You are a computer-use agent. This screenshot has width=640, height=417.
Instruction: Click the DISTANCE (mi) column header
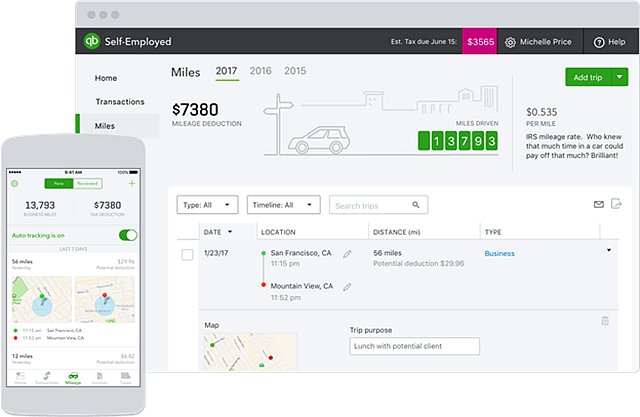[x=397, y=232]
